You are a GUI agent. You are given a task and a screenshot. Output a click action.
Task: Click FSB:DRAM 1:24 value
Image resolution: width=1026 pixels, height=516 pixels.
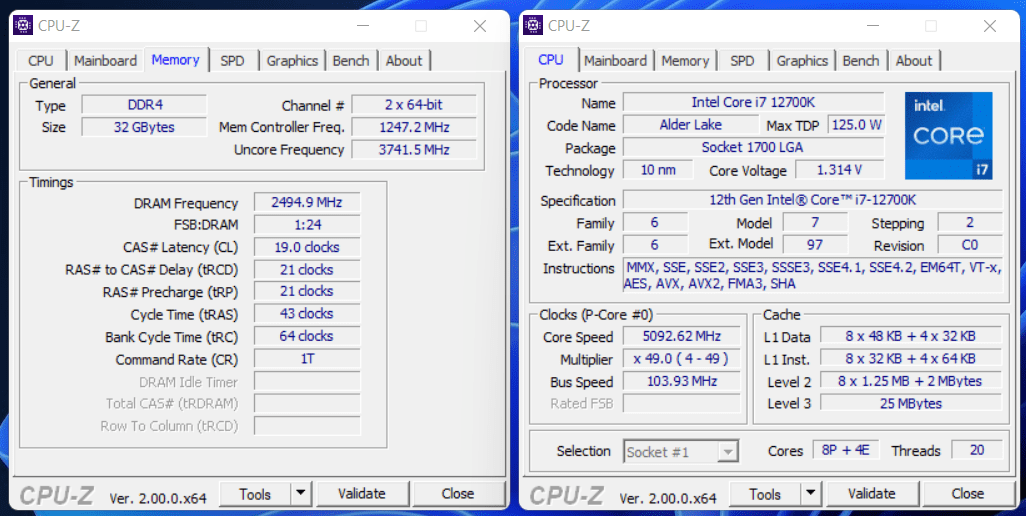click(x=307, y=225)
